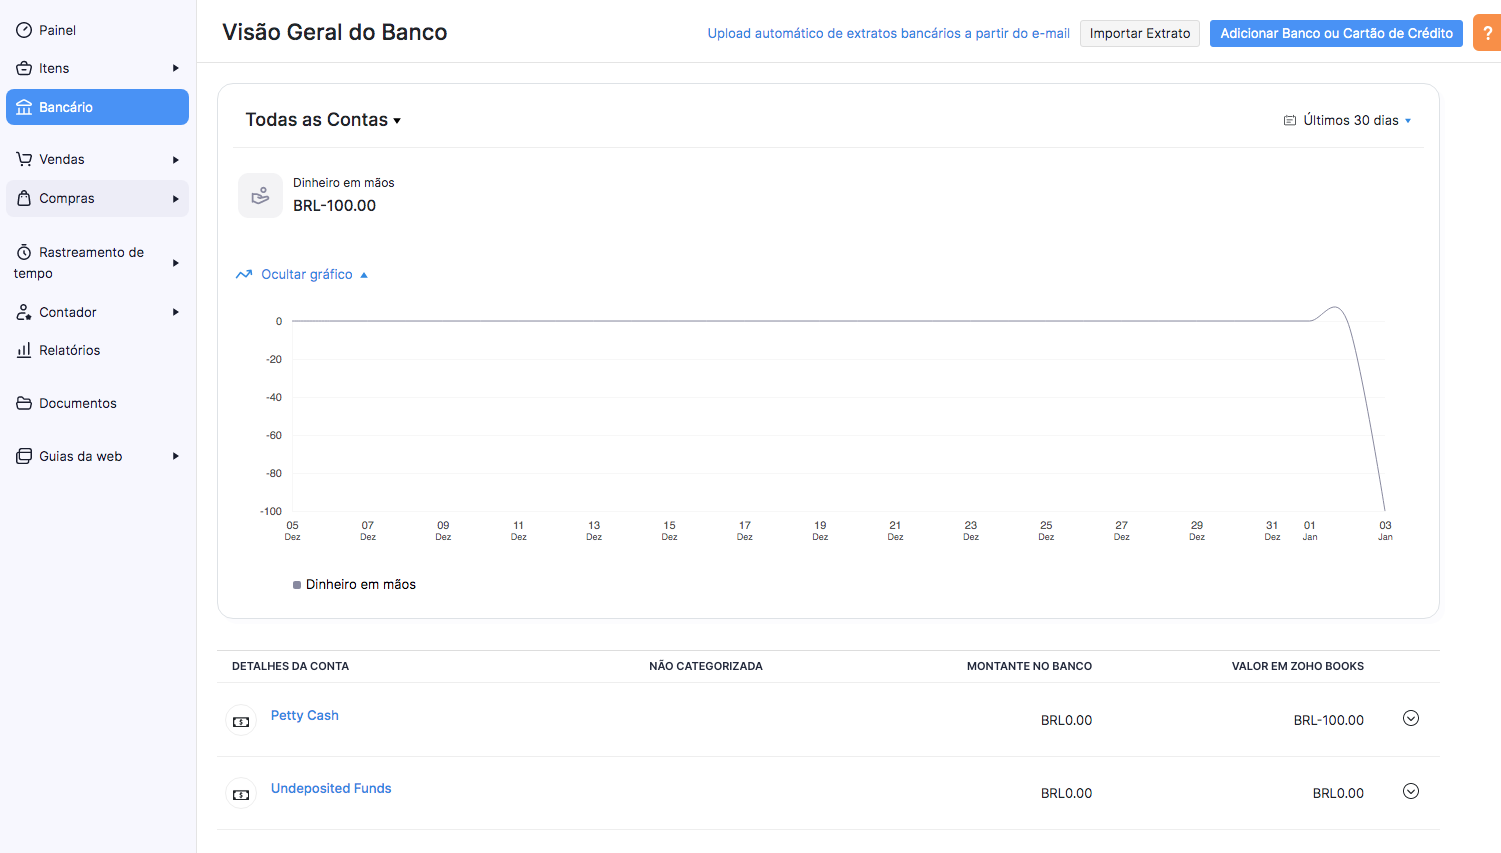Select the Bancário menu item

(x=97, y=107)
